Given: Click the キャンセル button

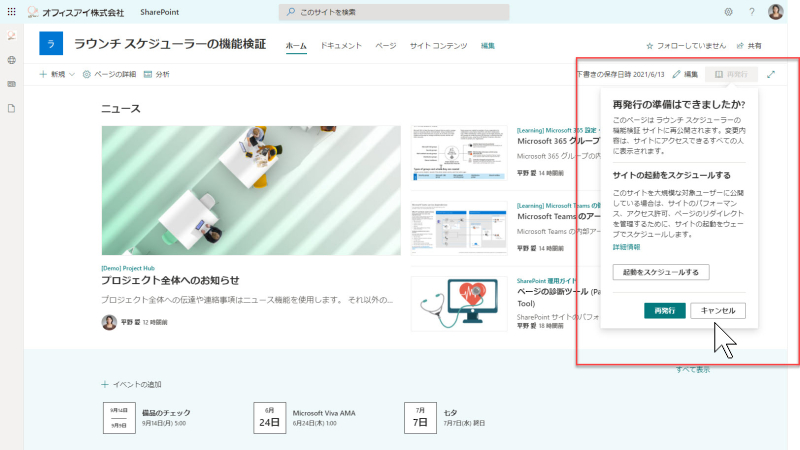Looking at the screenshot, I should (718, 310).
